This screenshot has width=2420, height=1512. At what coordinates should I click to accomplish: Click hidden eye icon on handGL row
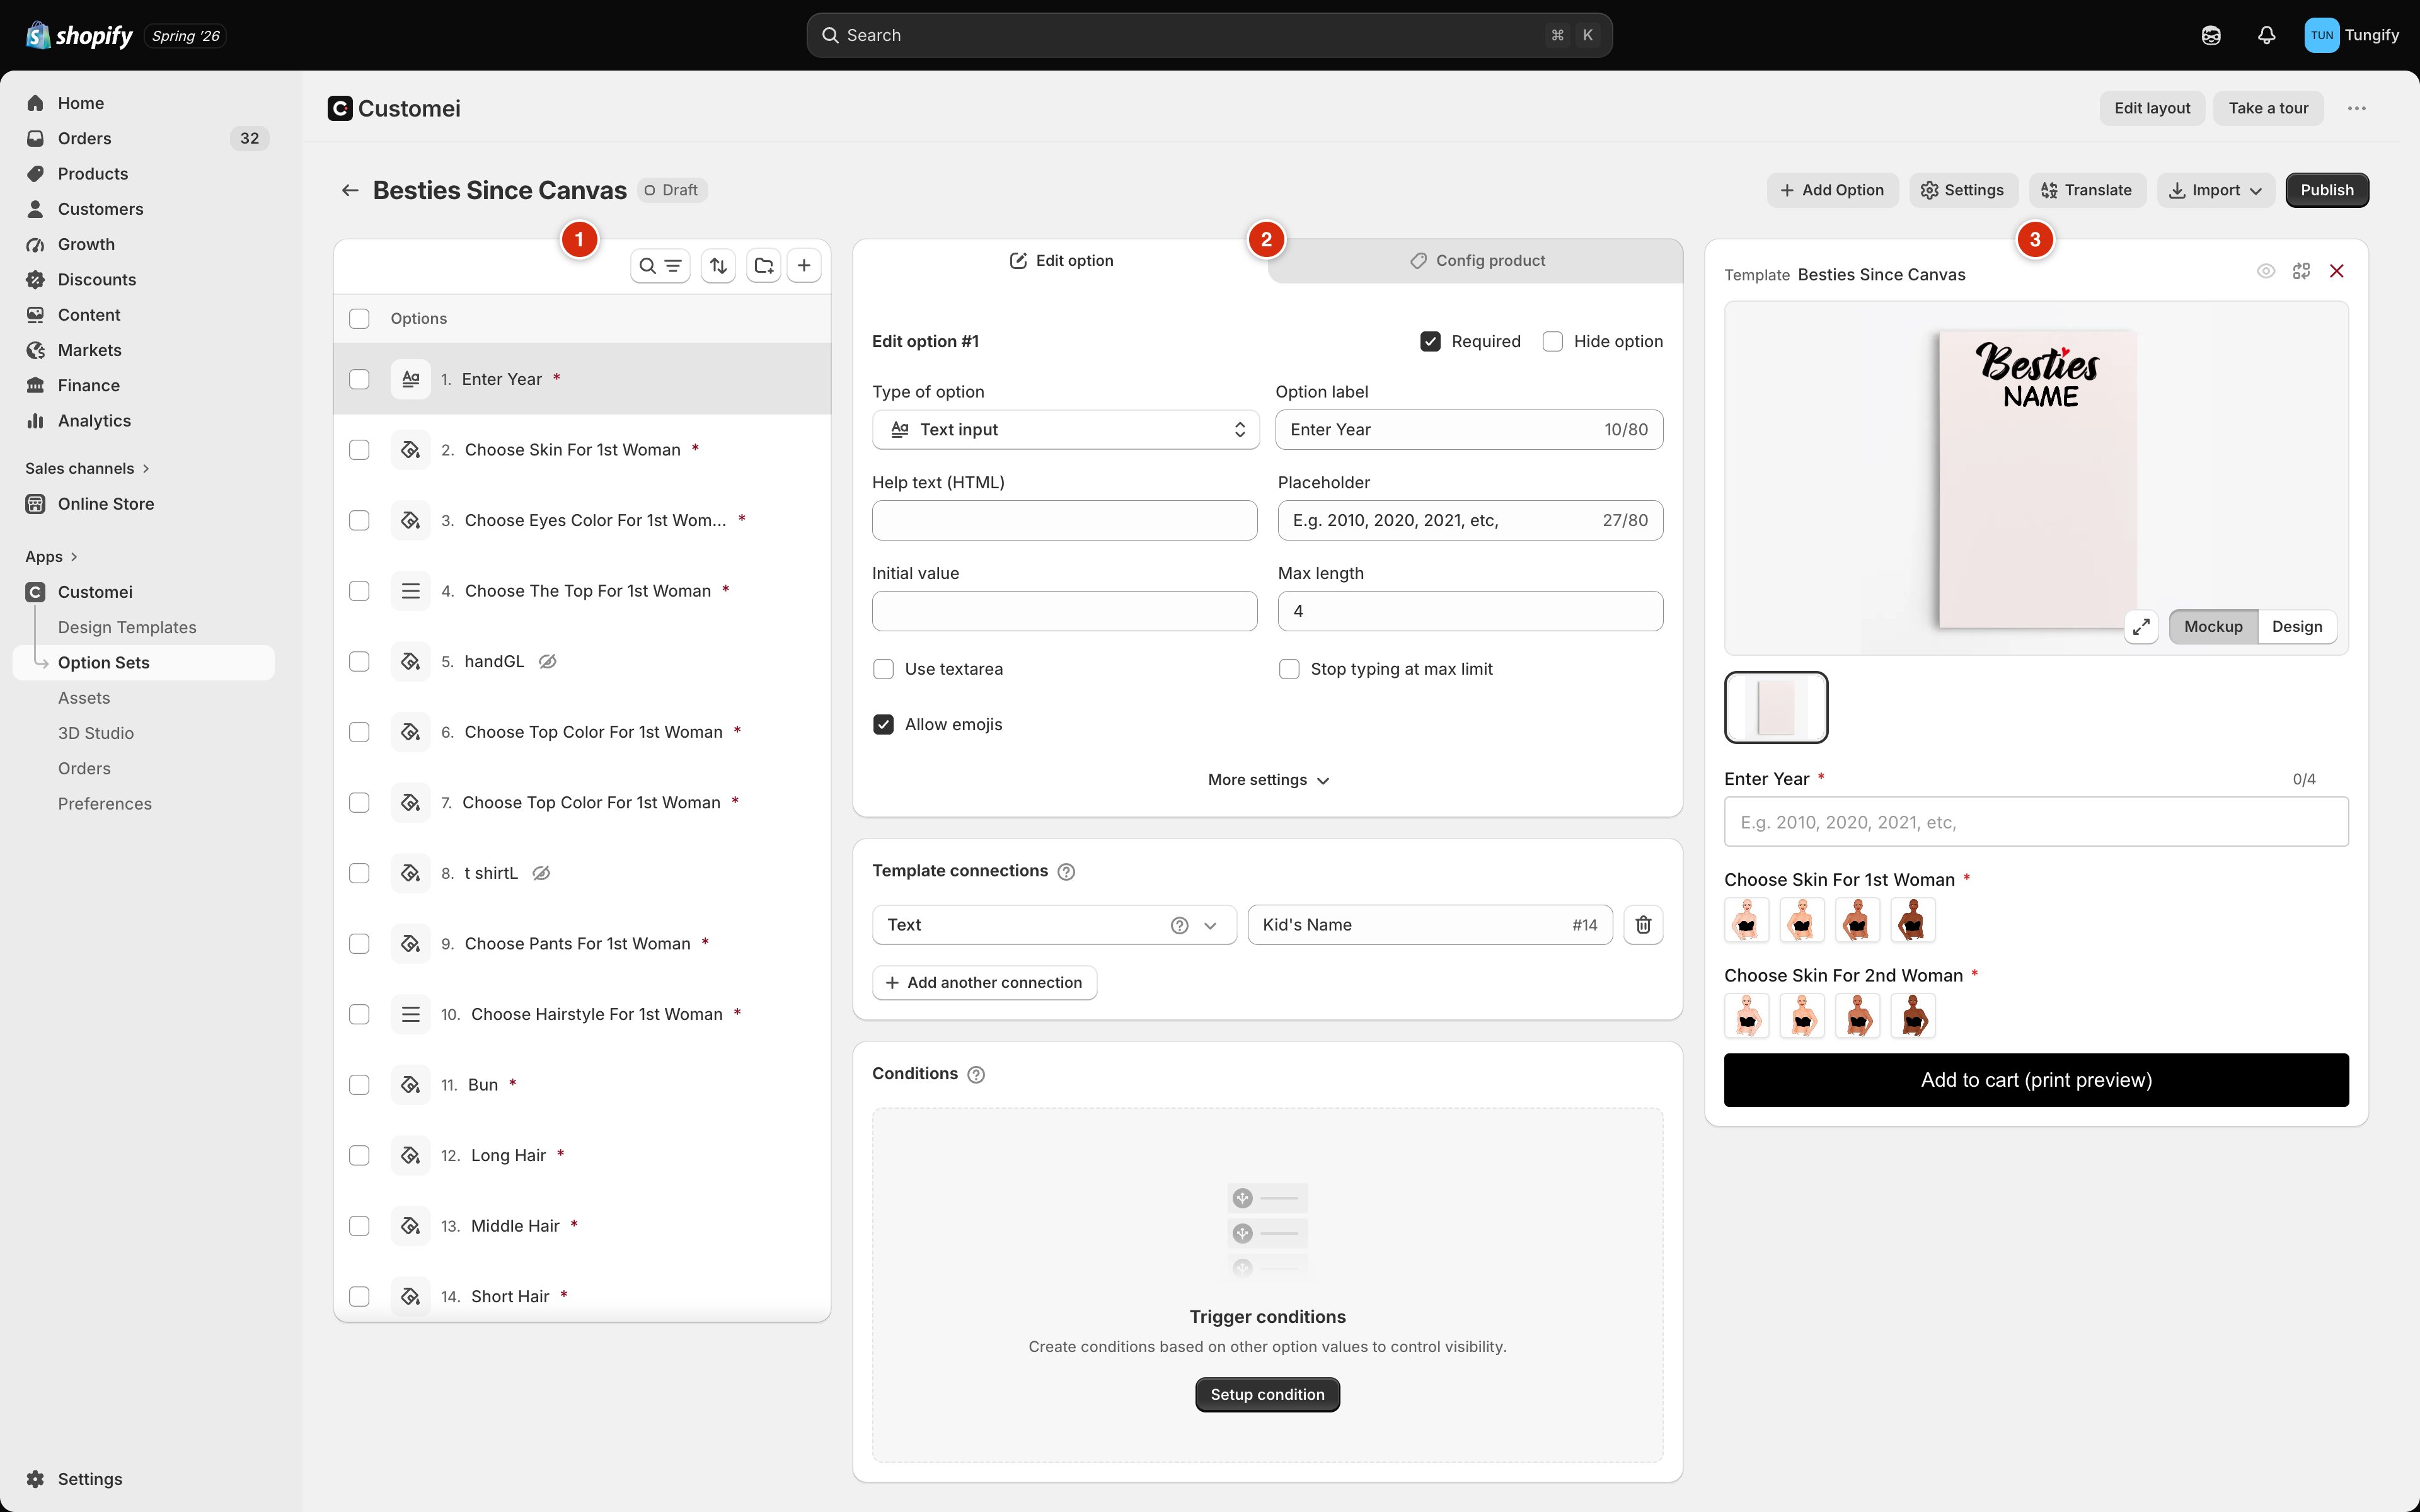tap(547, 661)
